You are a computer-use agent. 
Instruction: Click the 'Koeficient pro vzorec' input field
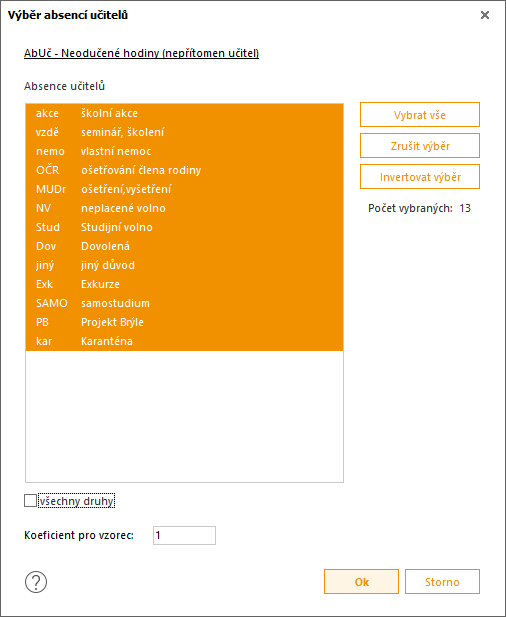184,535
